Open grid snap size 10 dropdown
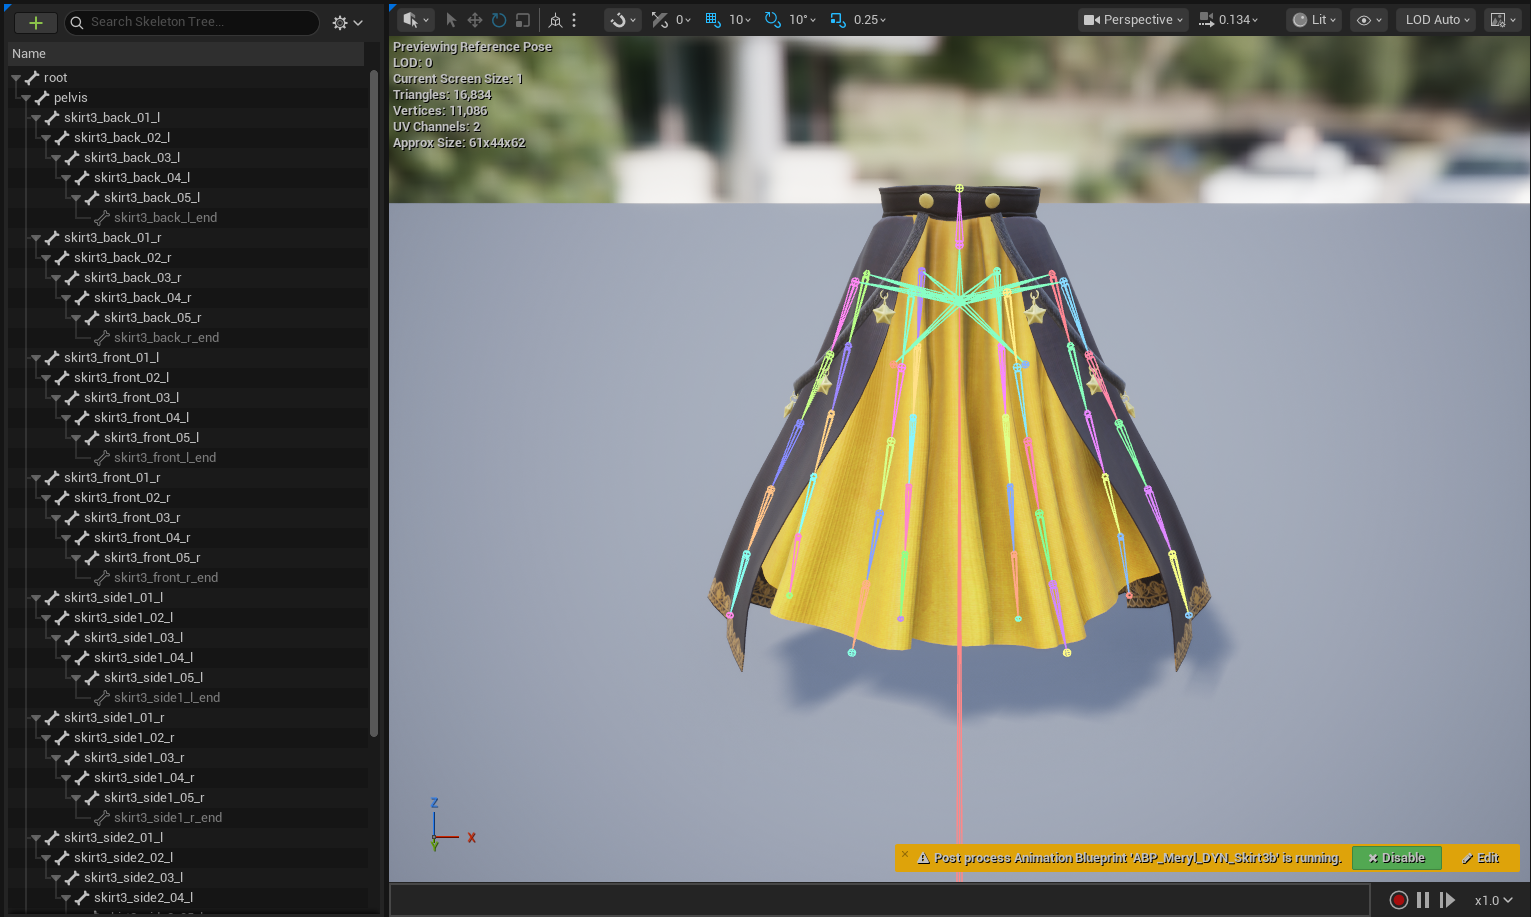The height and width of the screenshot is (917, 1531). 740,20
